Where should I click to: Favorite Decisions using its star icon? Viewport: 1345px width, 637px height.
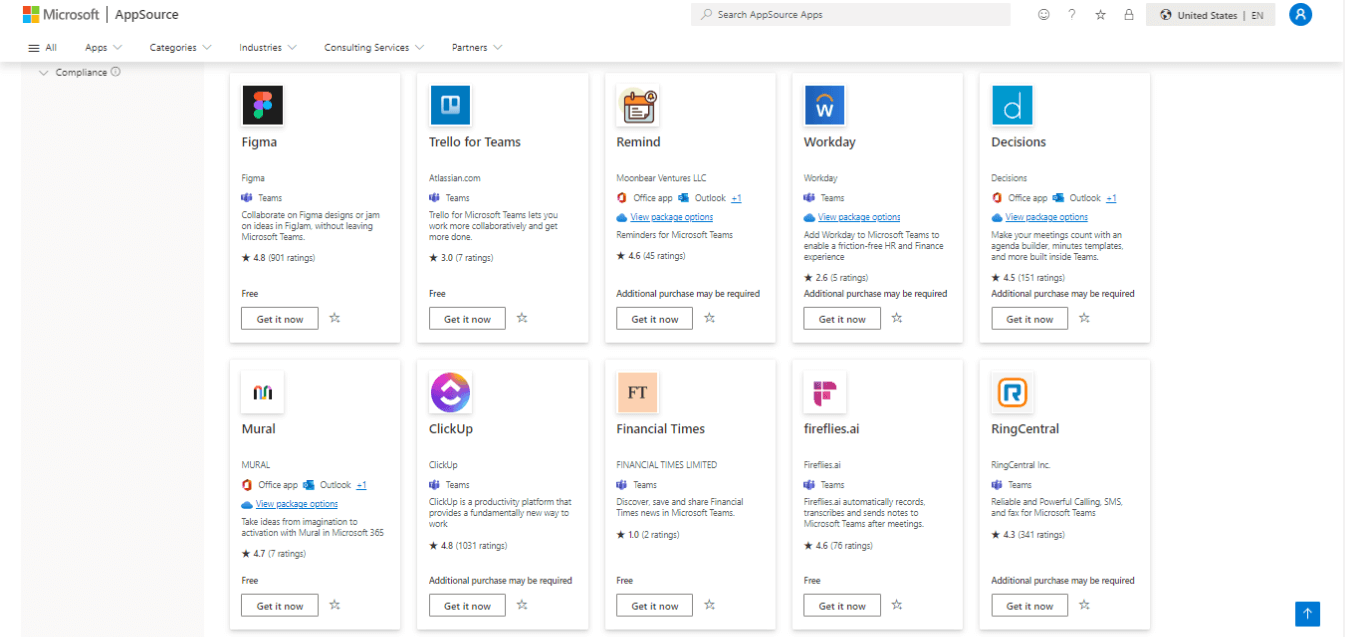coord(1084,318)
